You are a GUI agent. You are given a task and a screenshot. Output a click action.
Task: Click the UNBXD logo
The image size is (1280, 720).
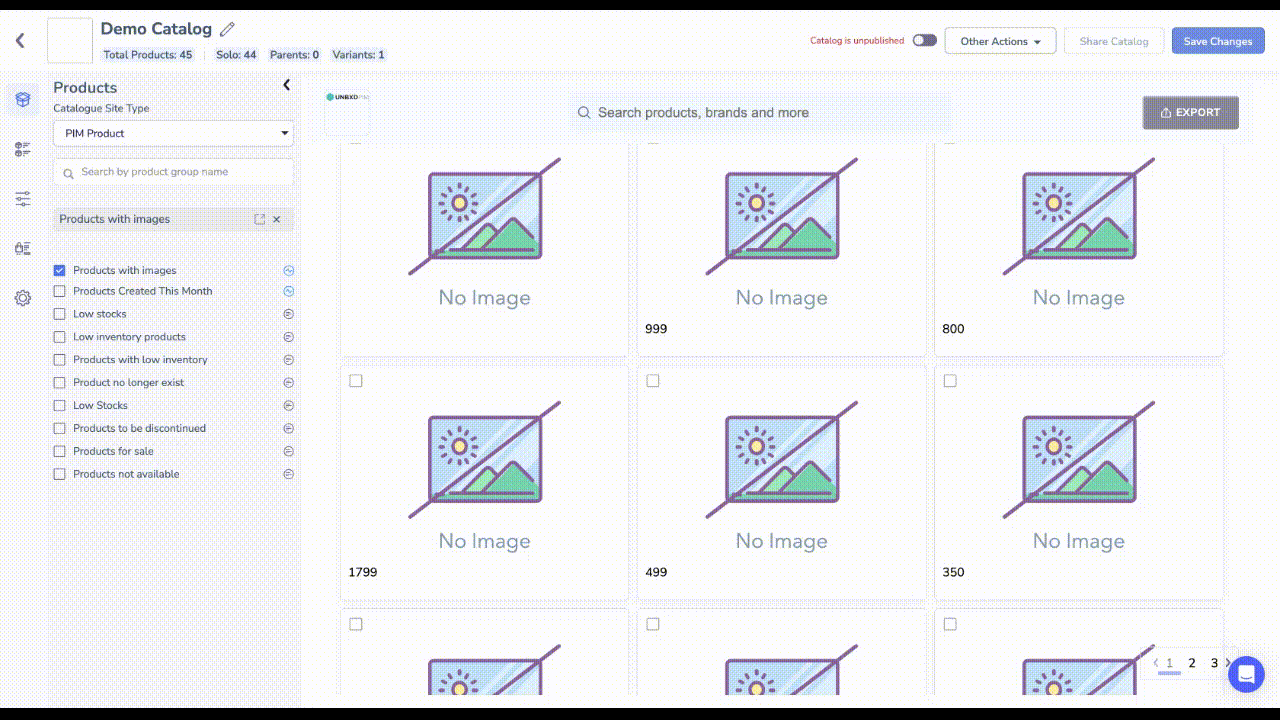347,97
